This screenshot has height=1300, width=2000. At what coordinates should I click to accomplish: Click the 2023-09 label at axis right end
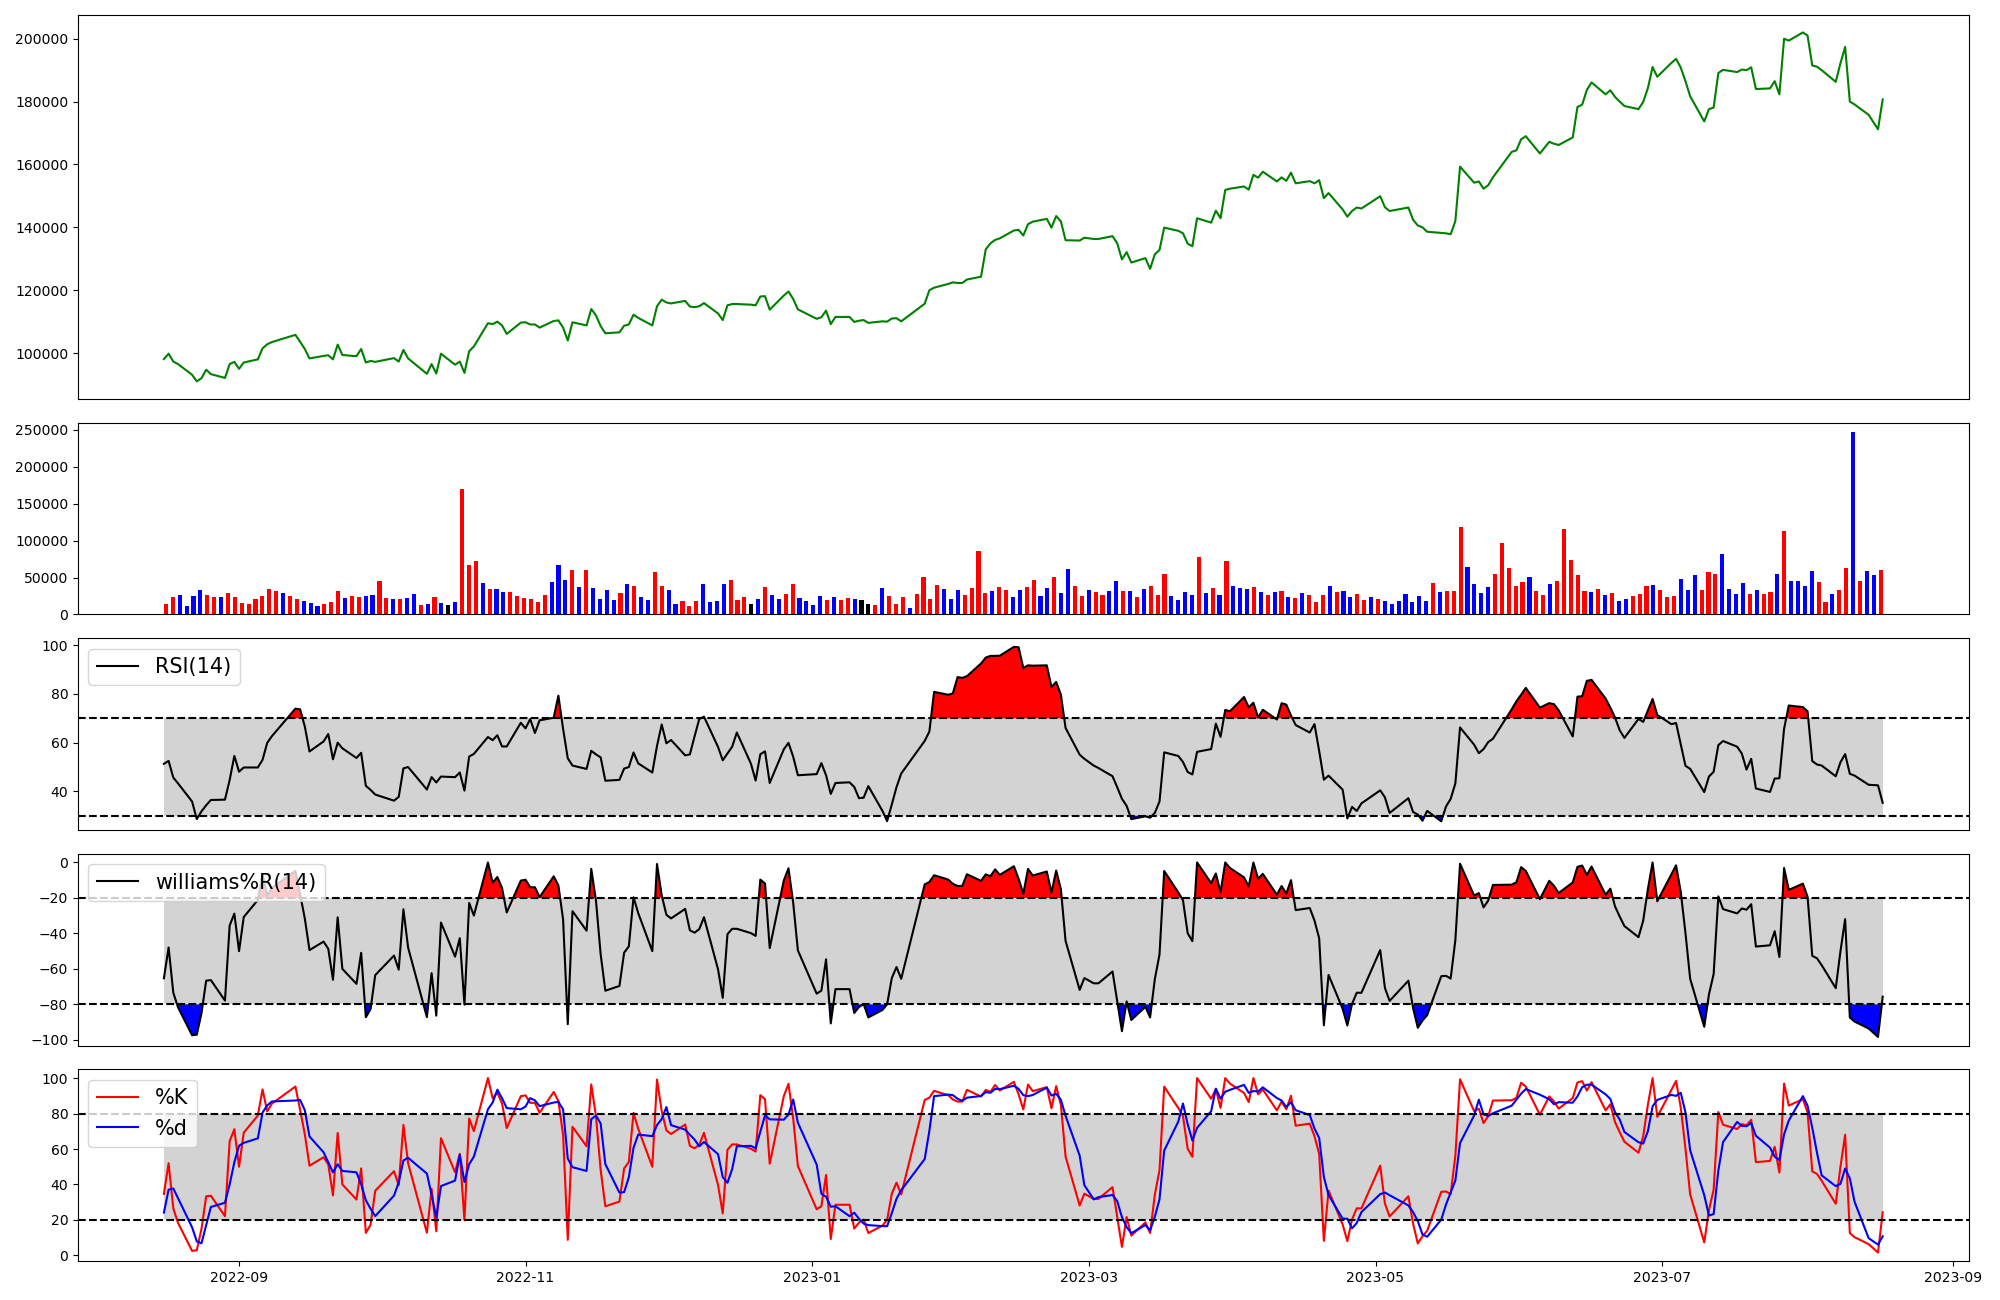pyautogui.click(x=1952, y=1277)
